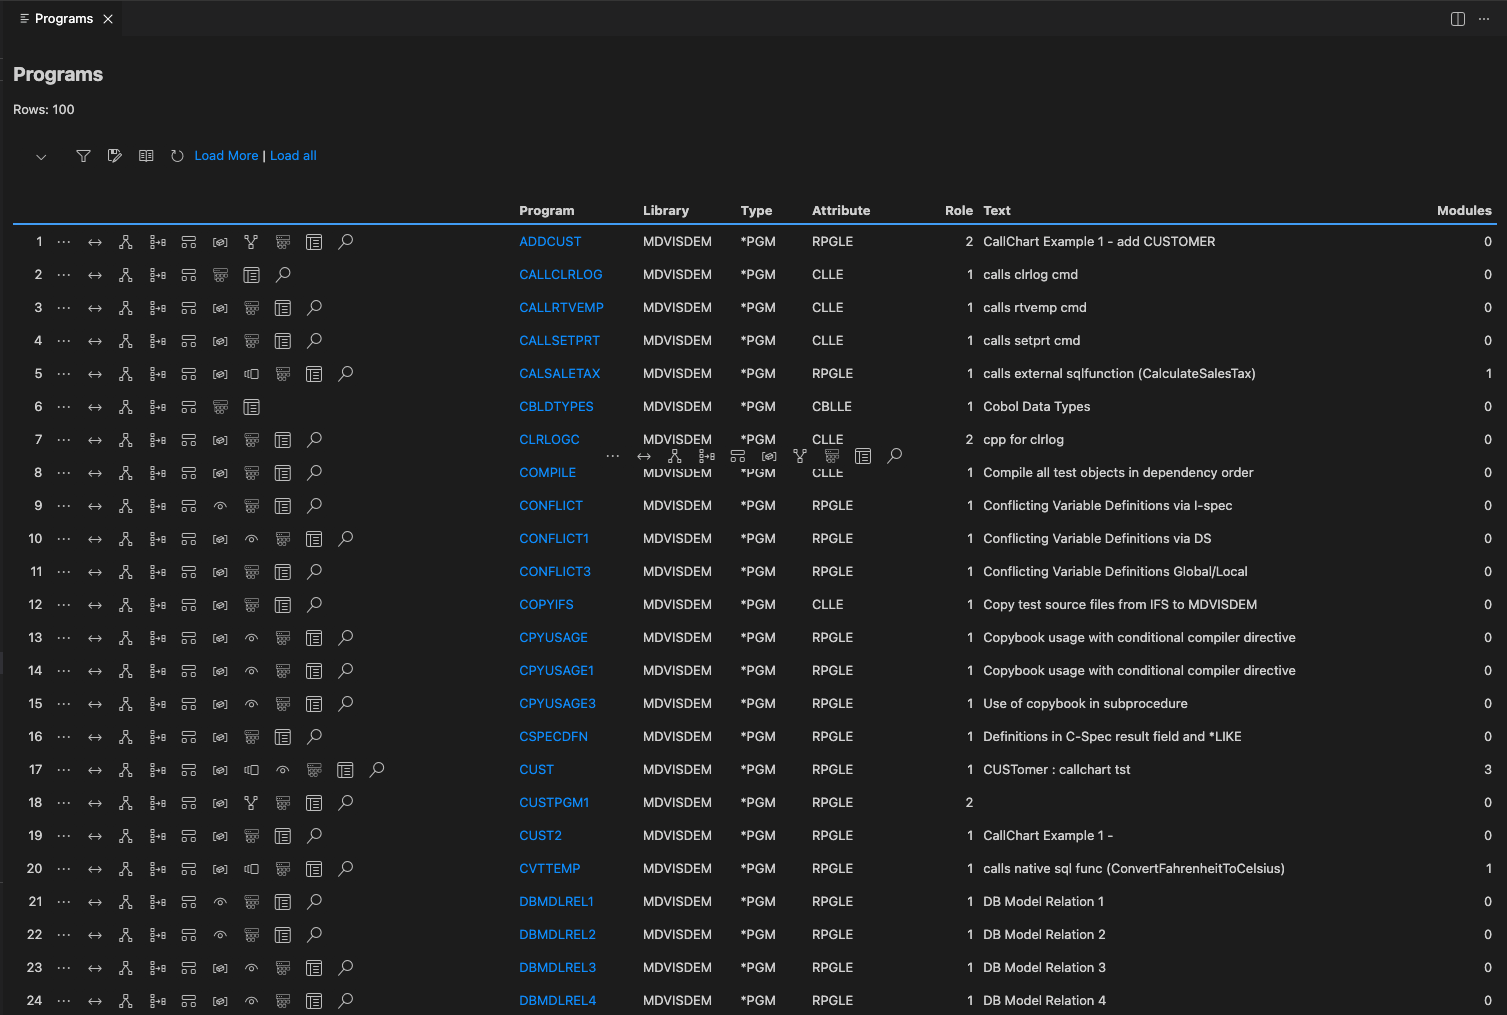Open the More Actions menu at top right
Screen dimensions: 1507x1015
(x=1484, y=19)
